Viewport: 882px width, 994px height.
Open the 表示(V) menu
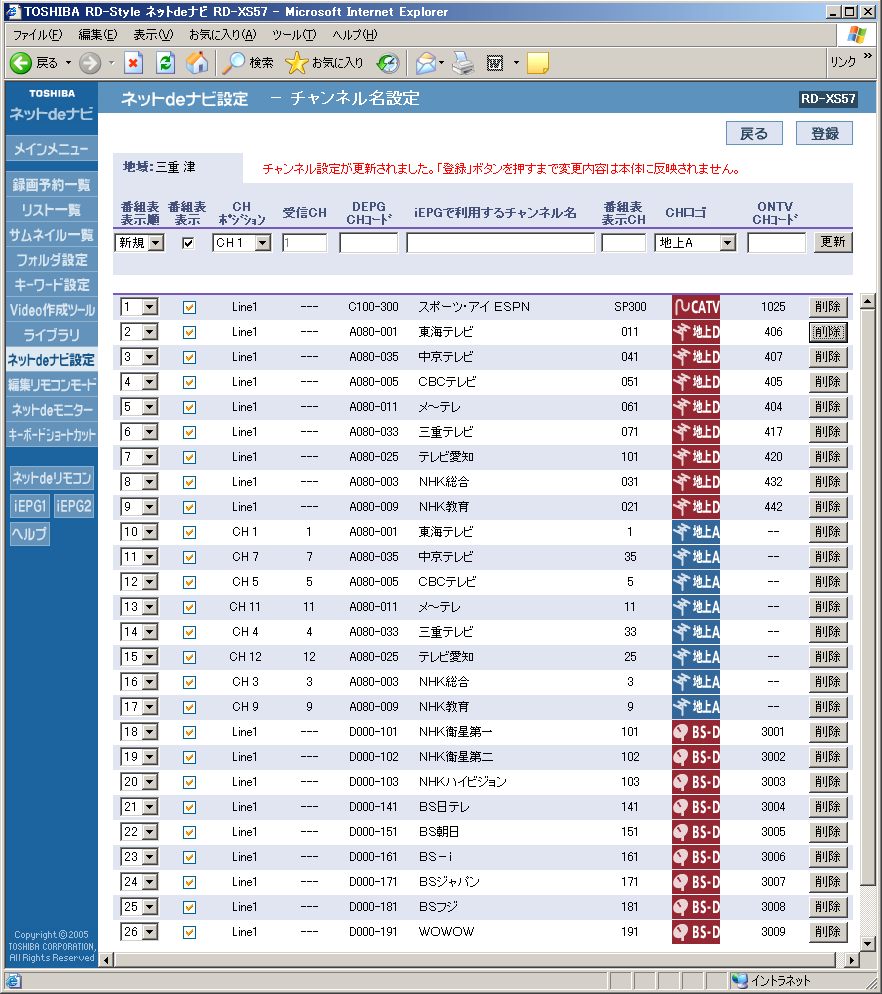point(153,34)
